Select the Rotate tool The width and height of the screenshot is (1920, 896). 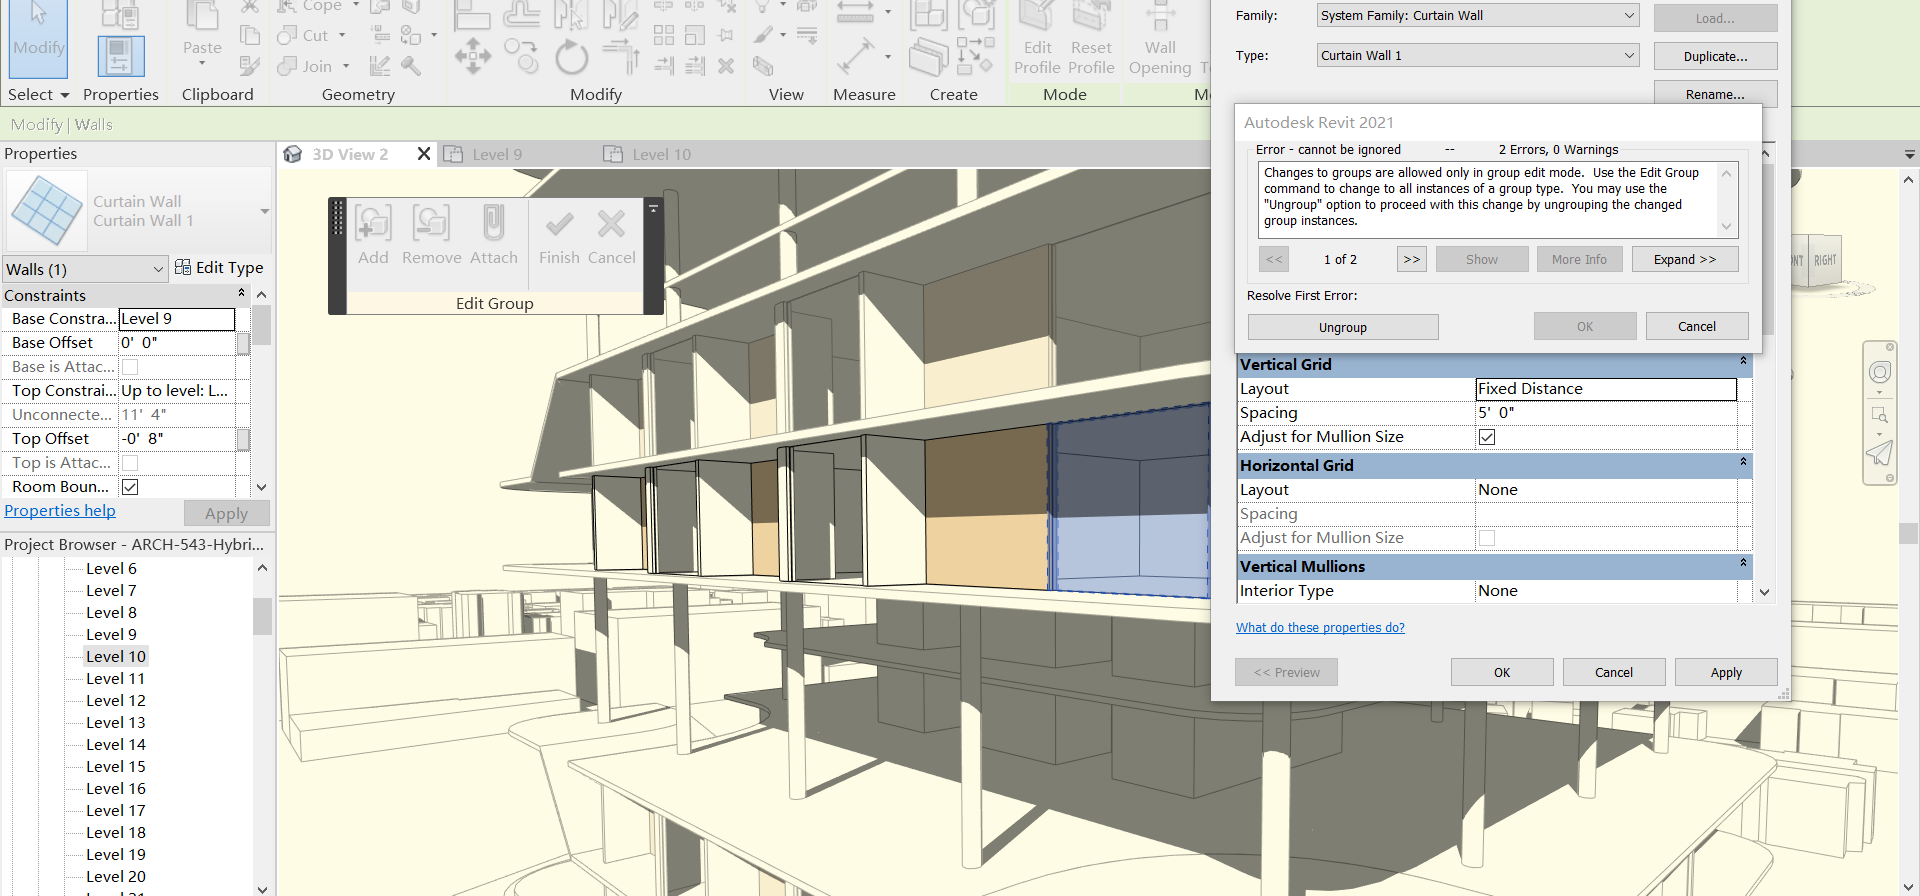click(571, 57)
